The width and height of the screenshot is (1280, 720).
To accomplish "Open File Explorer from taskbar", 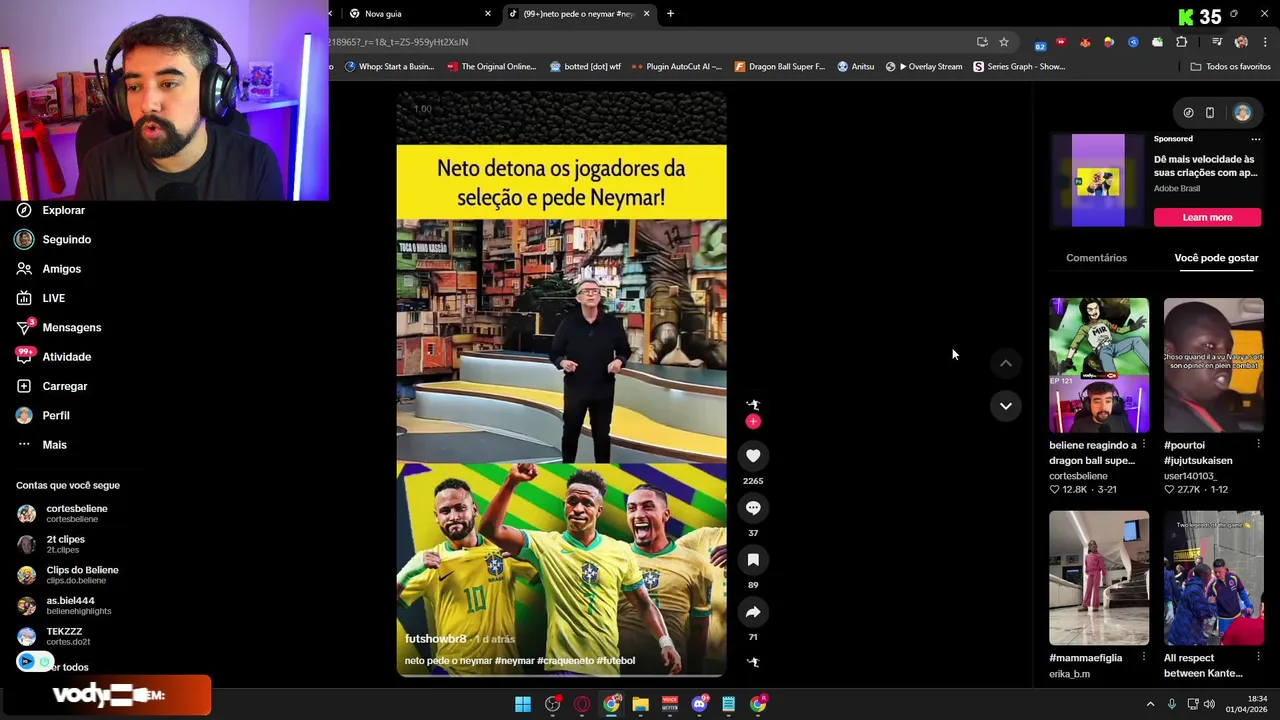I will tap(641, 704).
